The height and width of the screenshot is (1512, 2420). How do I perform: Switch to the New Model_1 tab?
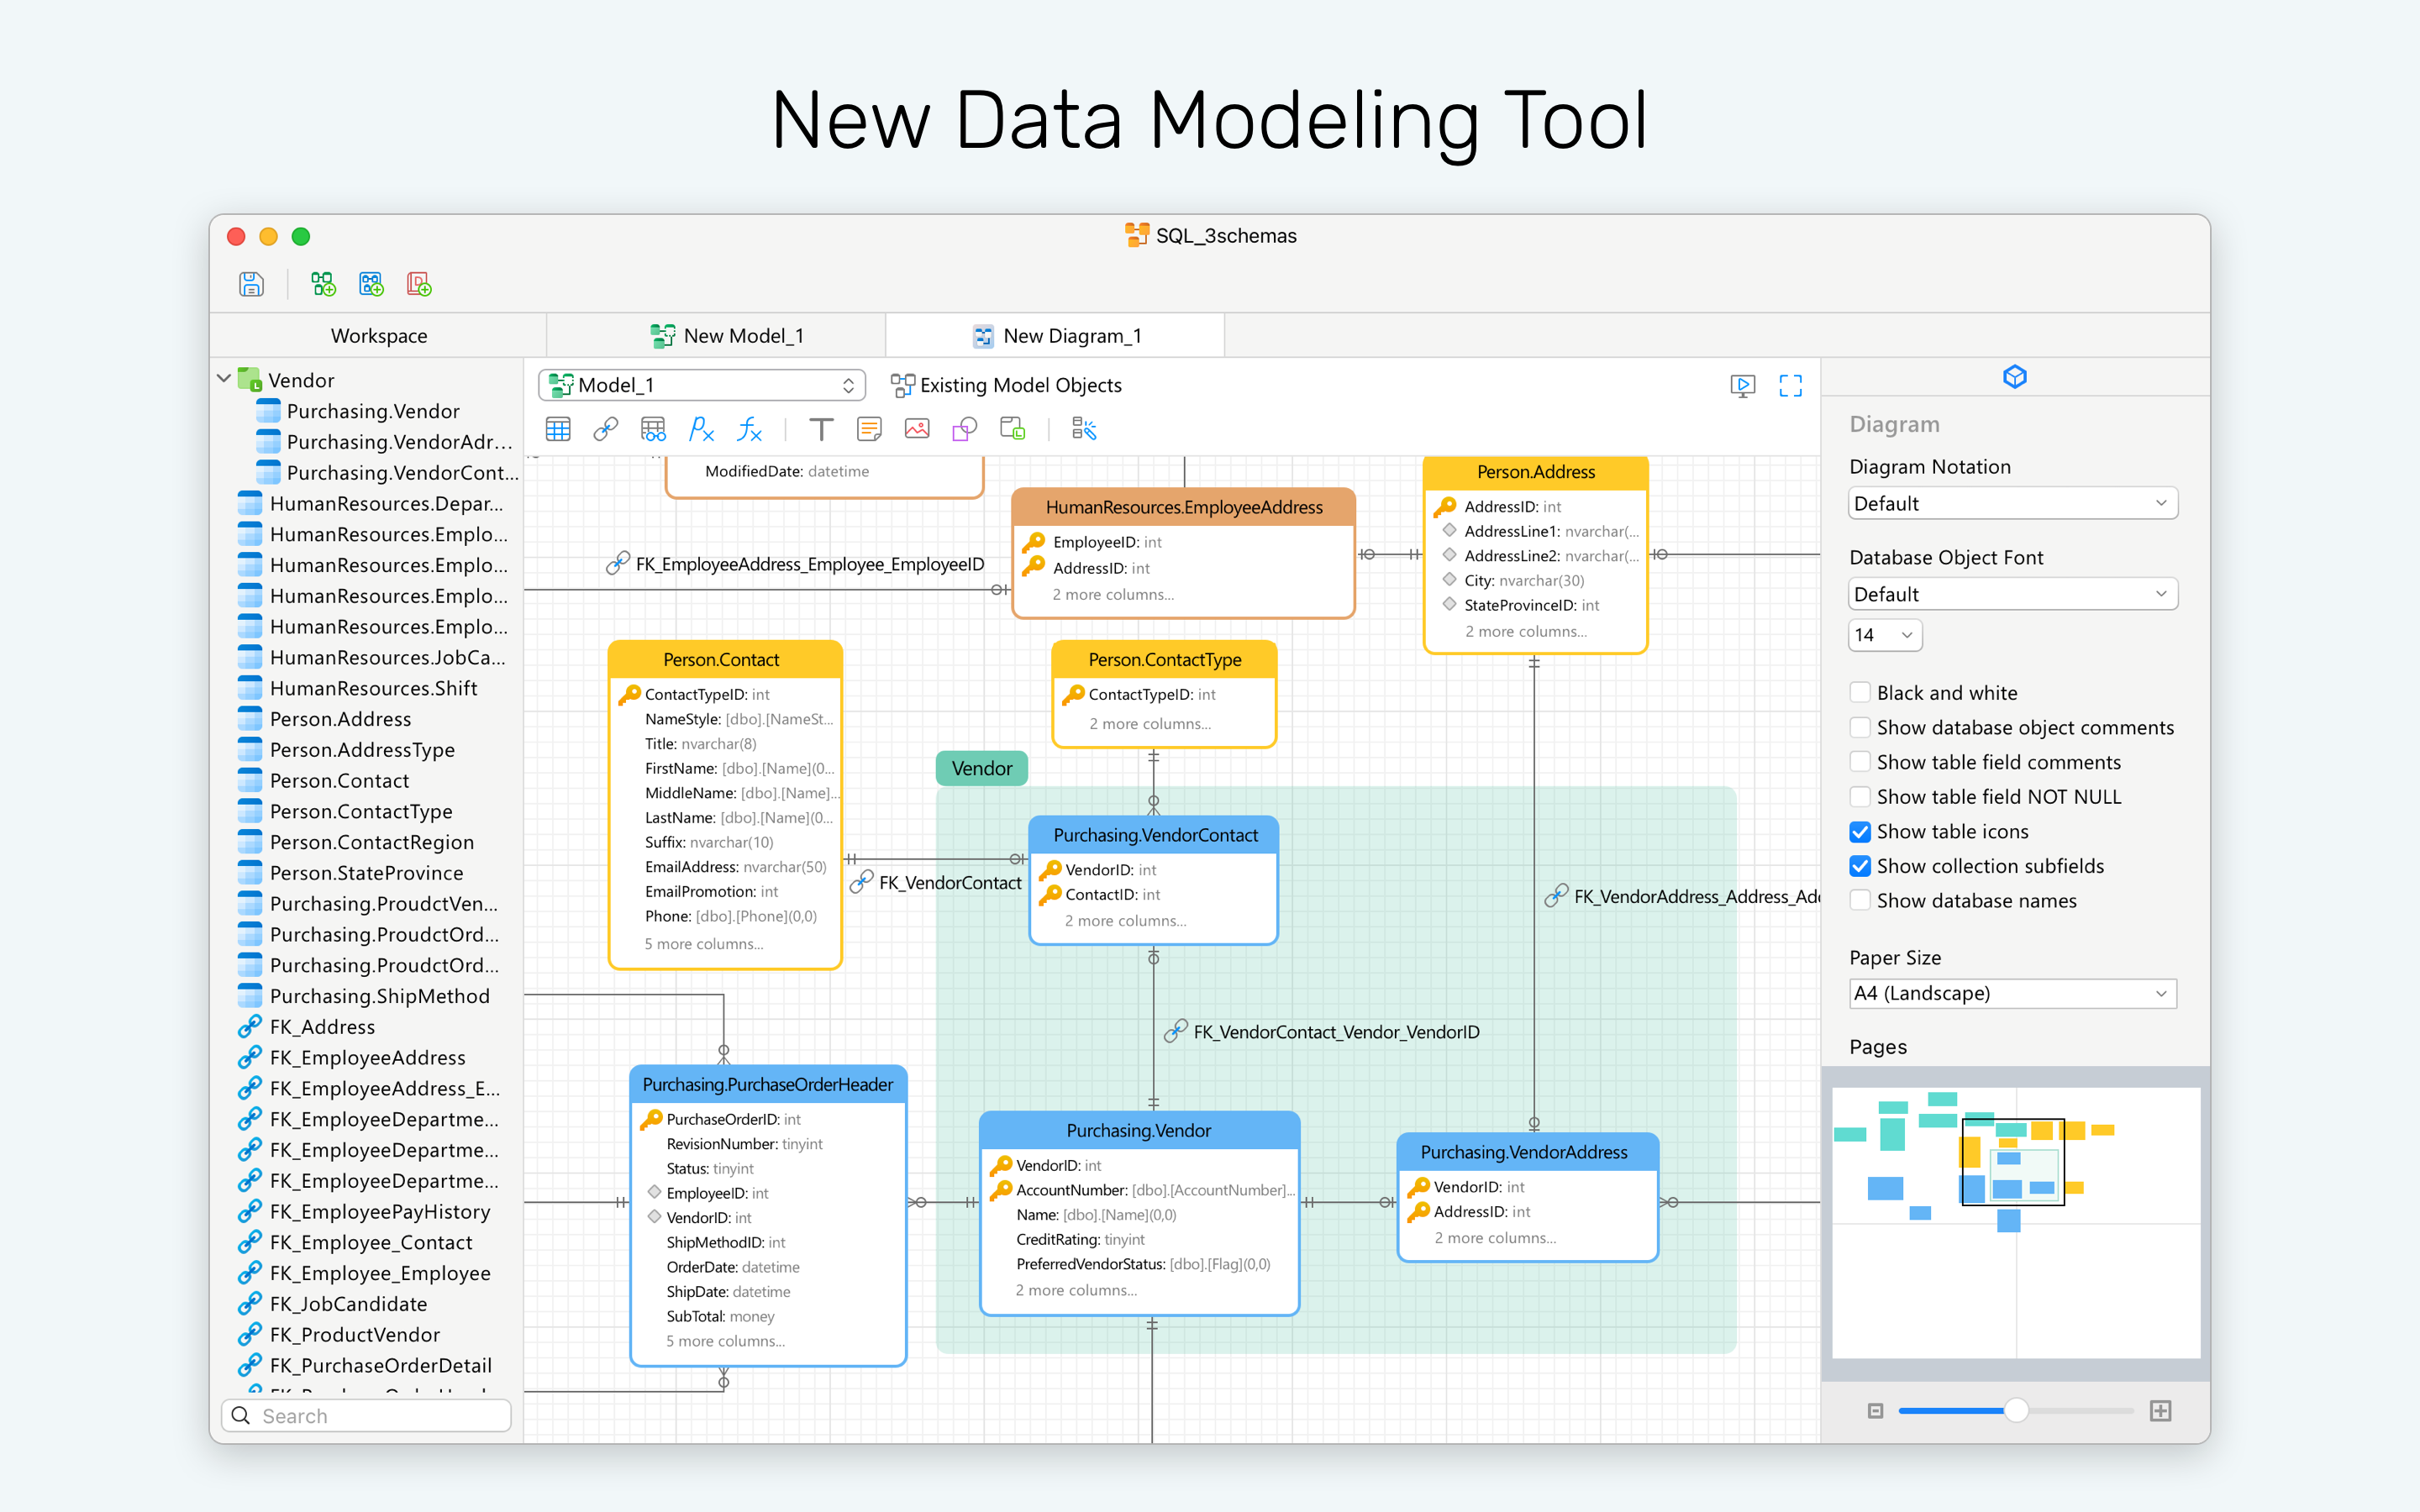[717, 336]
